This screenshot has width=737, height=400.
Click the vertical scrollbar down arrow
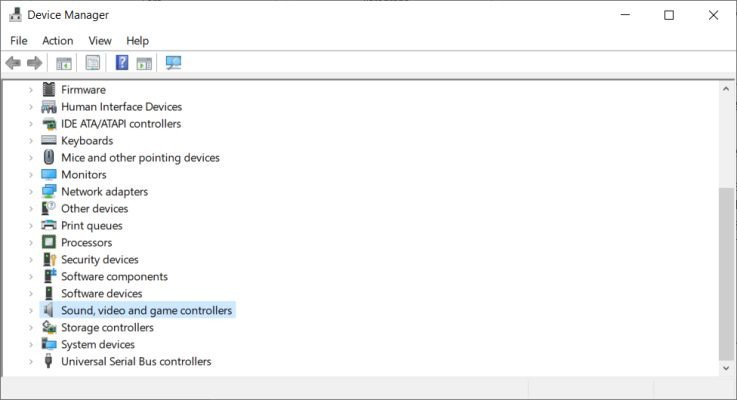726,368
